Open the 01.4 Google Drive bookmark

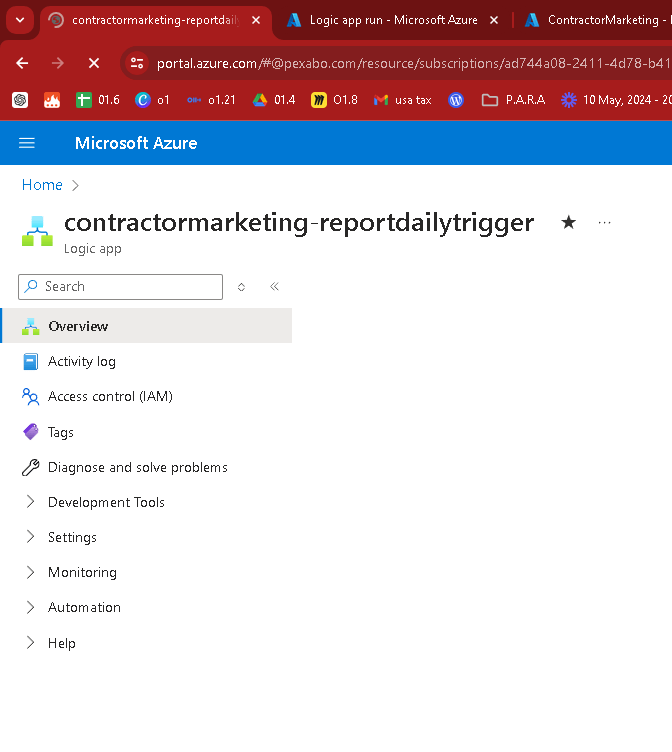(274, 100)
